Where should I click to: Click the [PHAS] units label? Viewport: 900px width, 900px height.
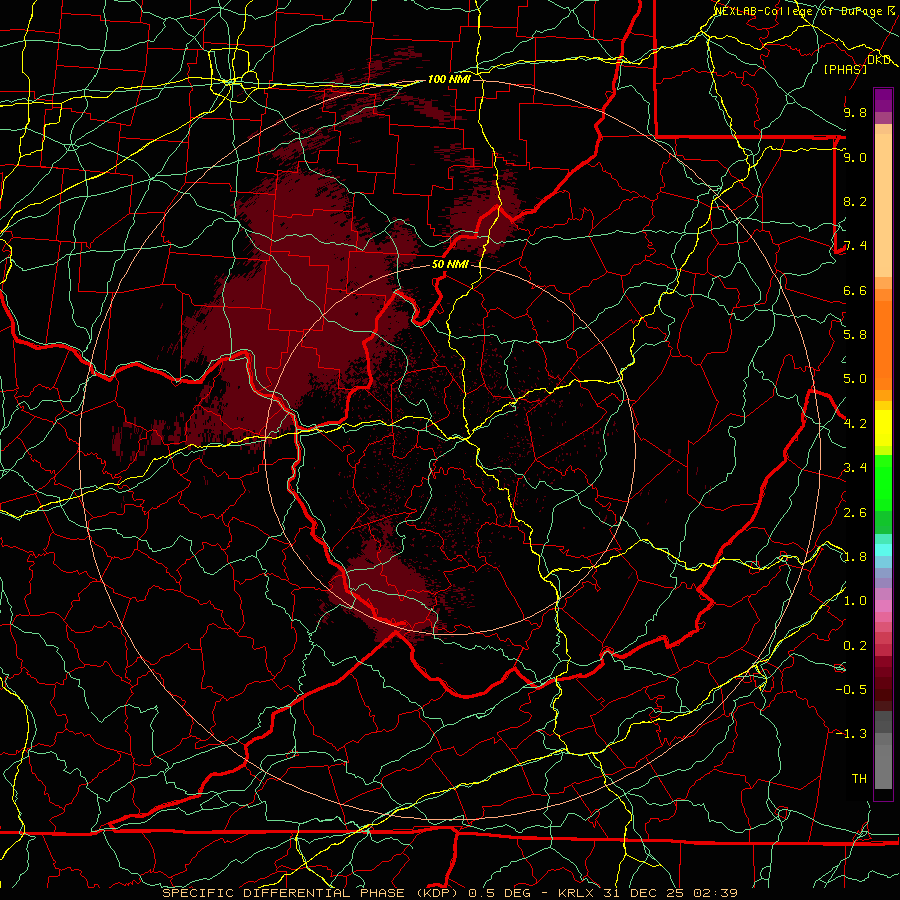coord(845,69)
